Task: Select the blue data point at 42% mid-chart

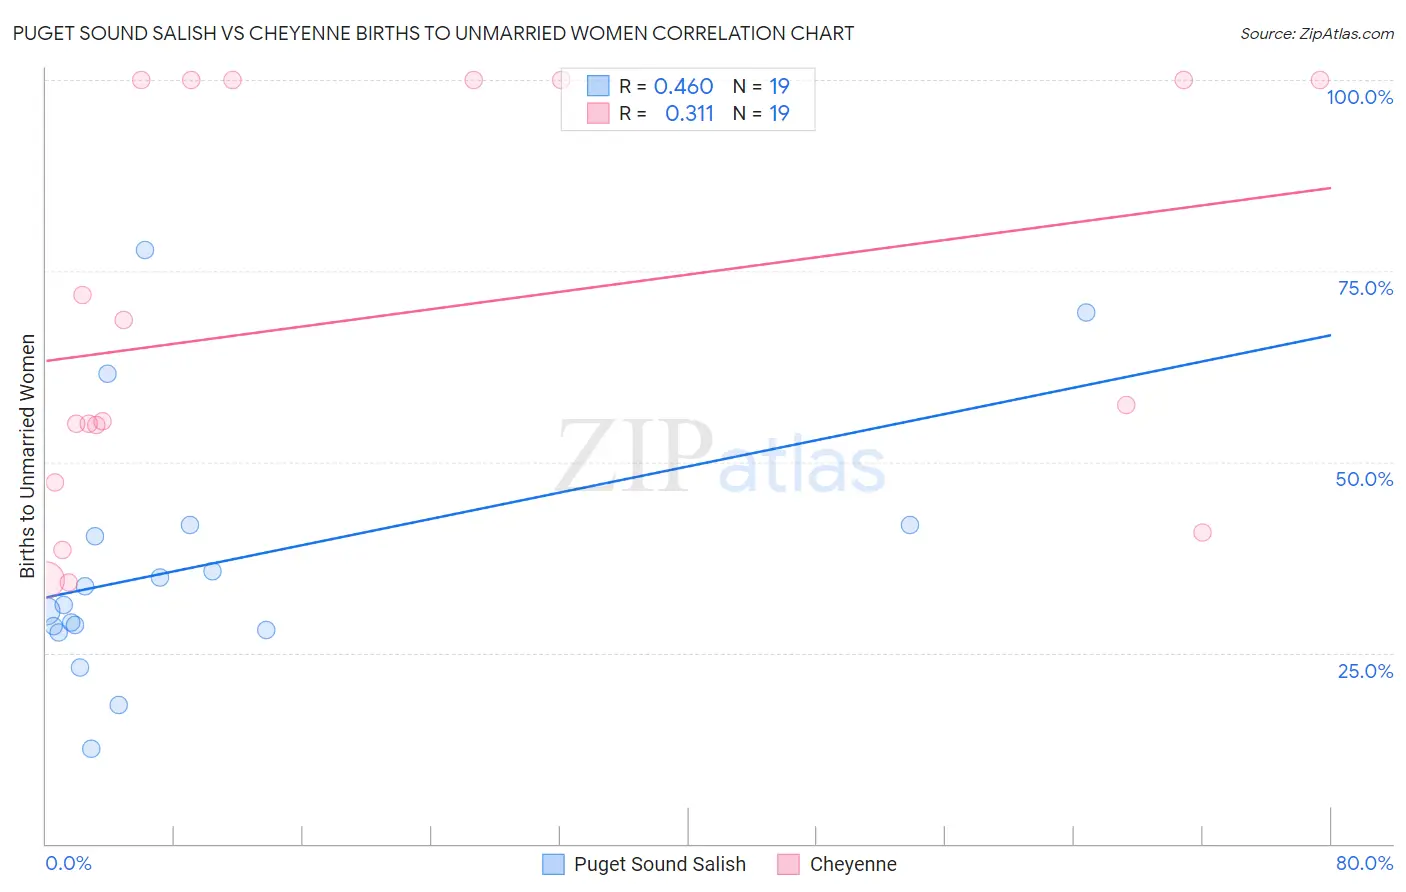Action: 910,525
